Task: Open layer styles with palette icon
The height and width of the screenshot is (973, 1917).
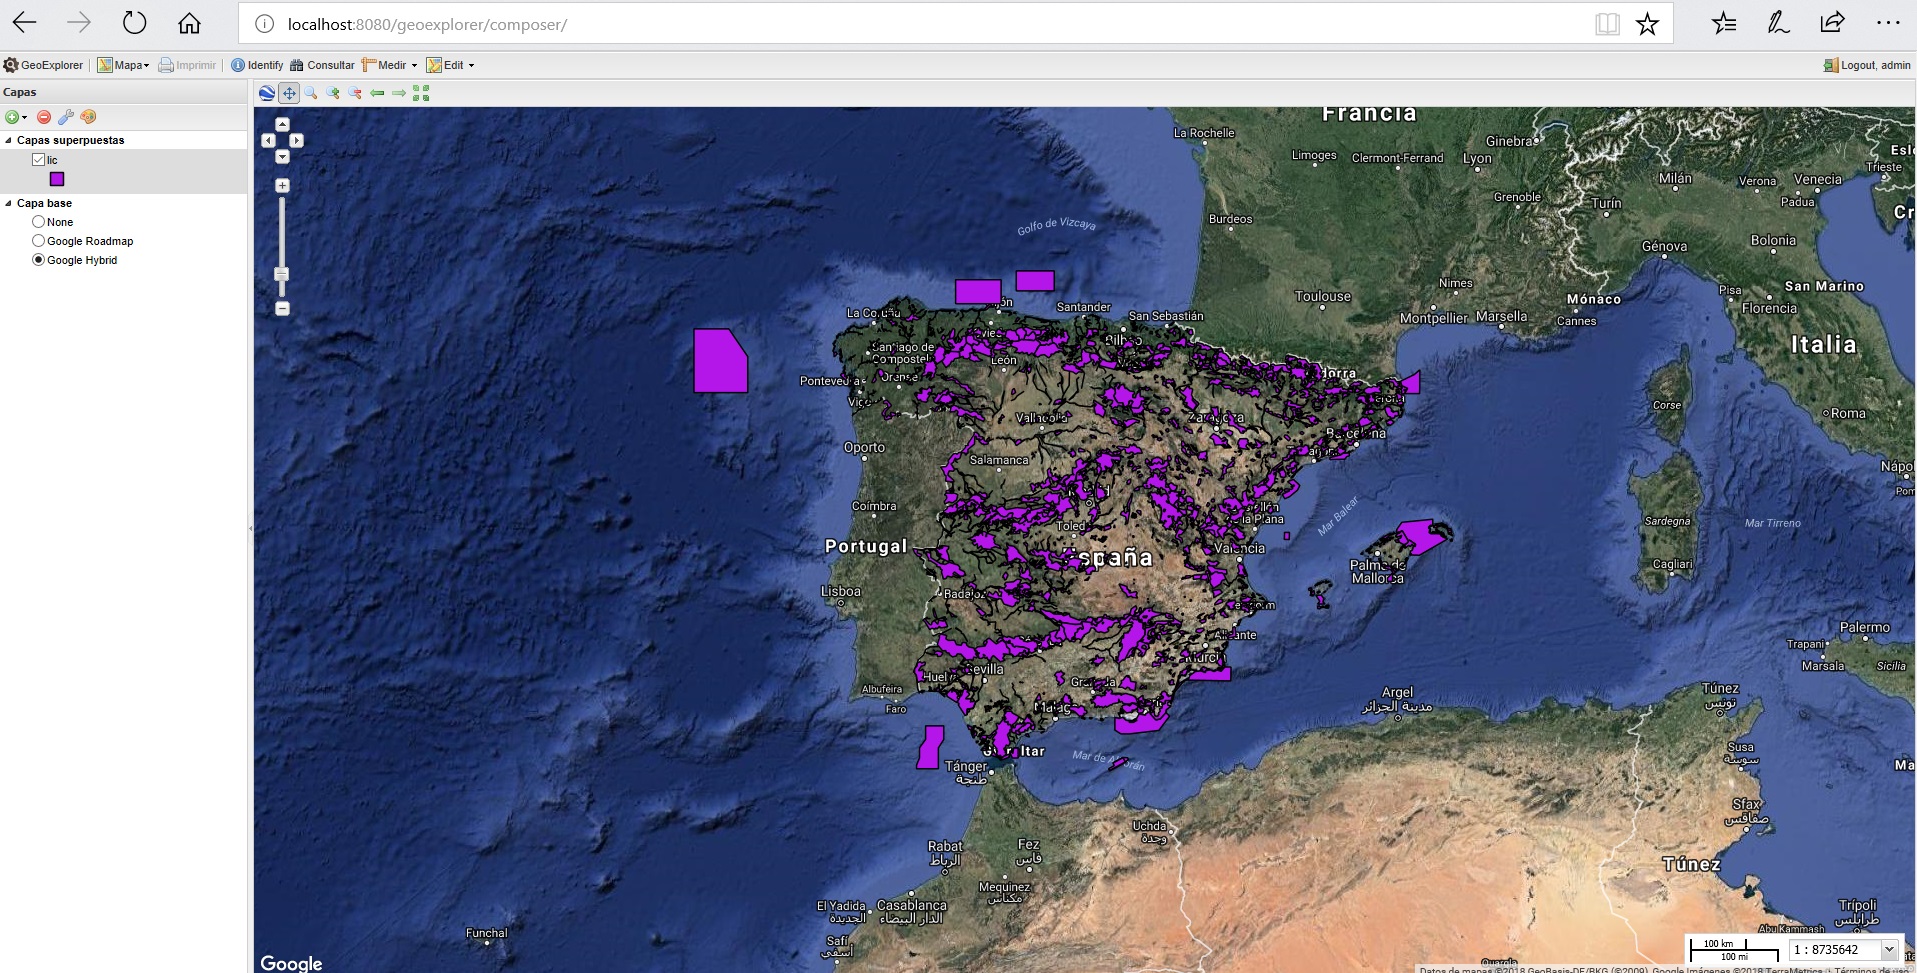Action: coord(88,117)
